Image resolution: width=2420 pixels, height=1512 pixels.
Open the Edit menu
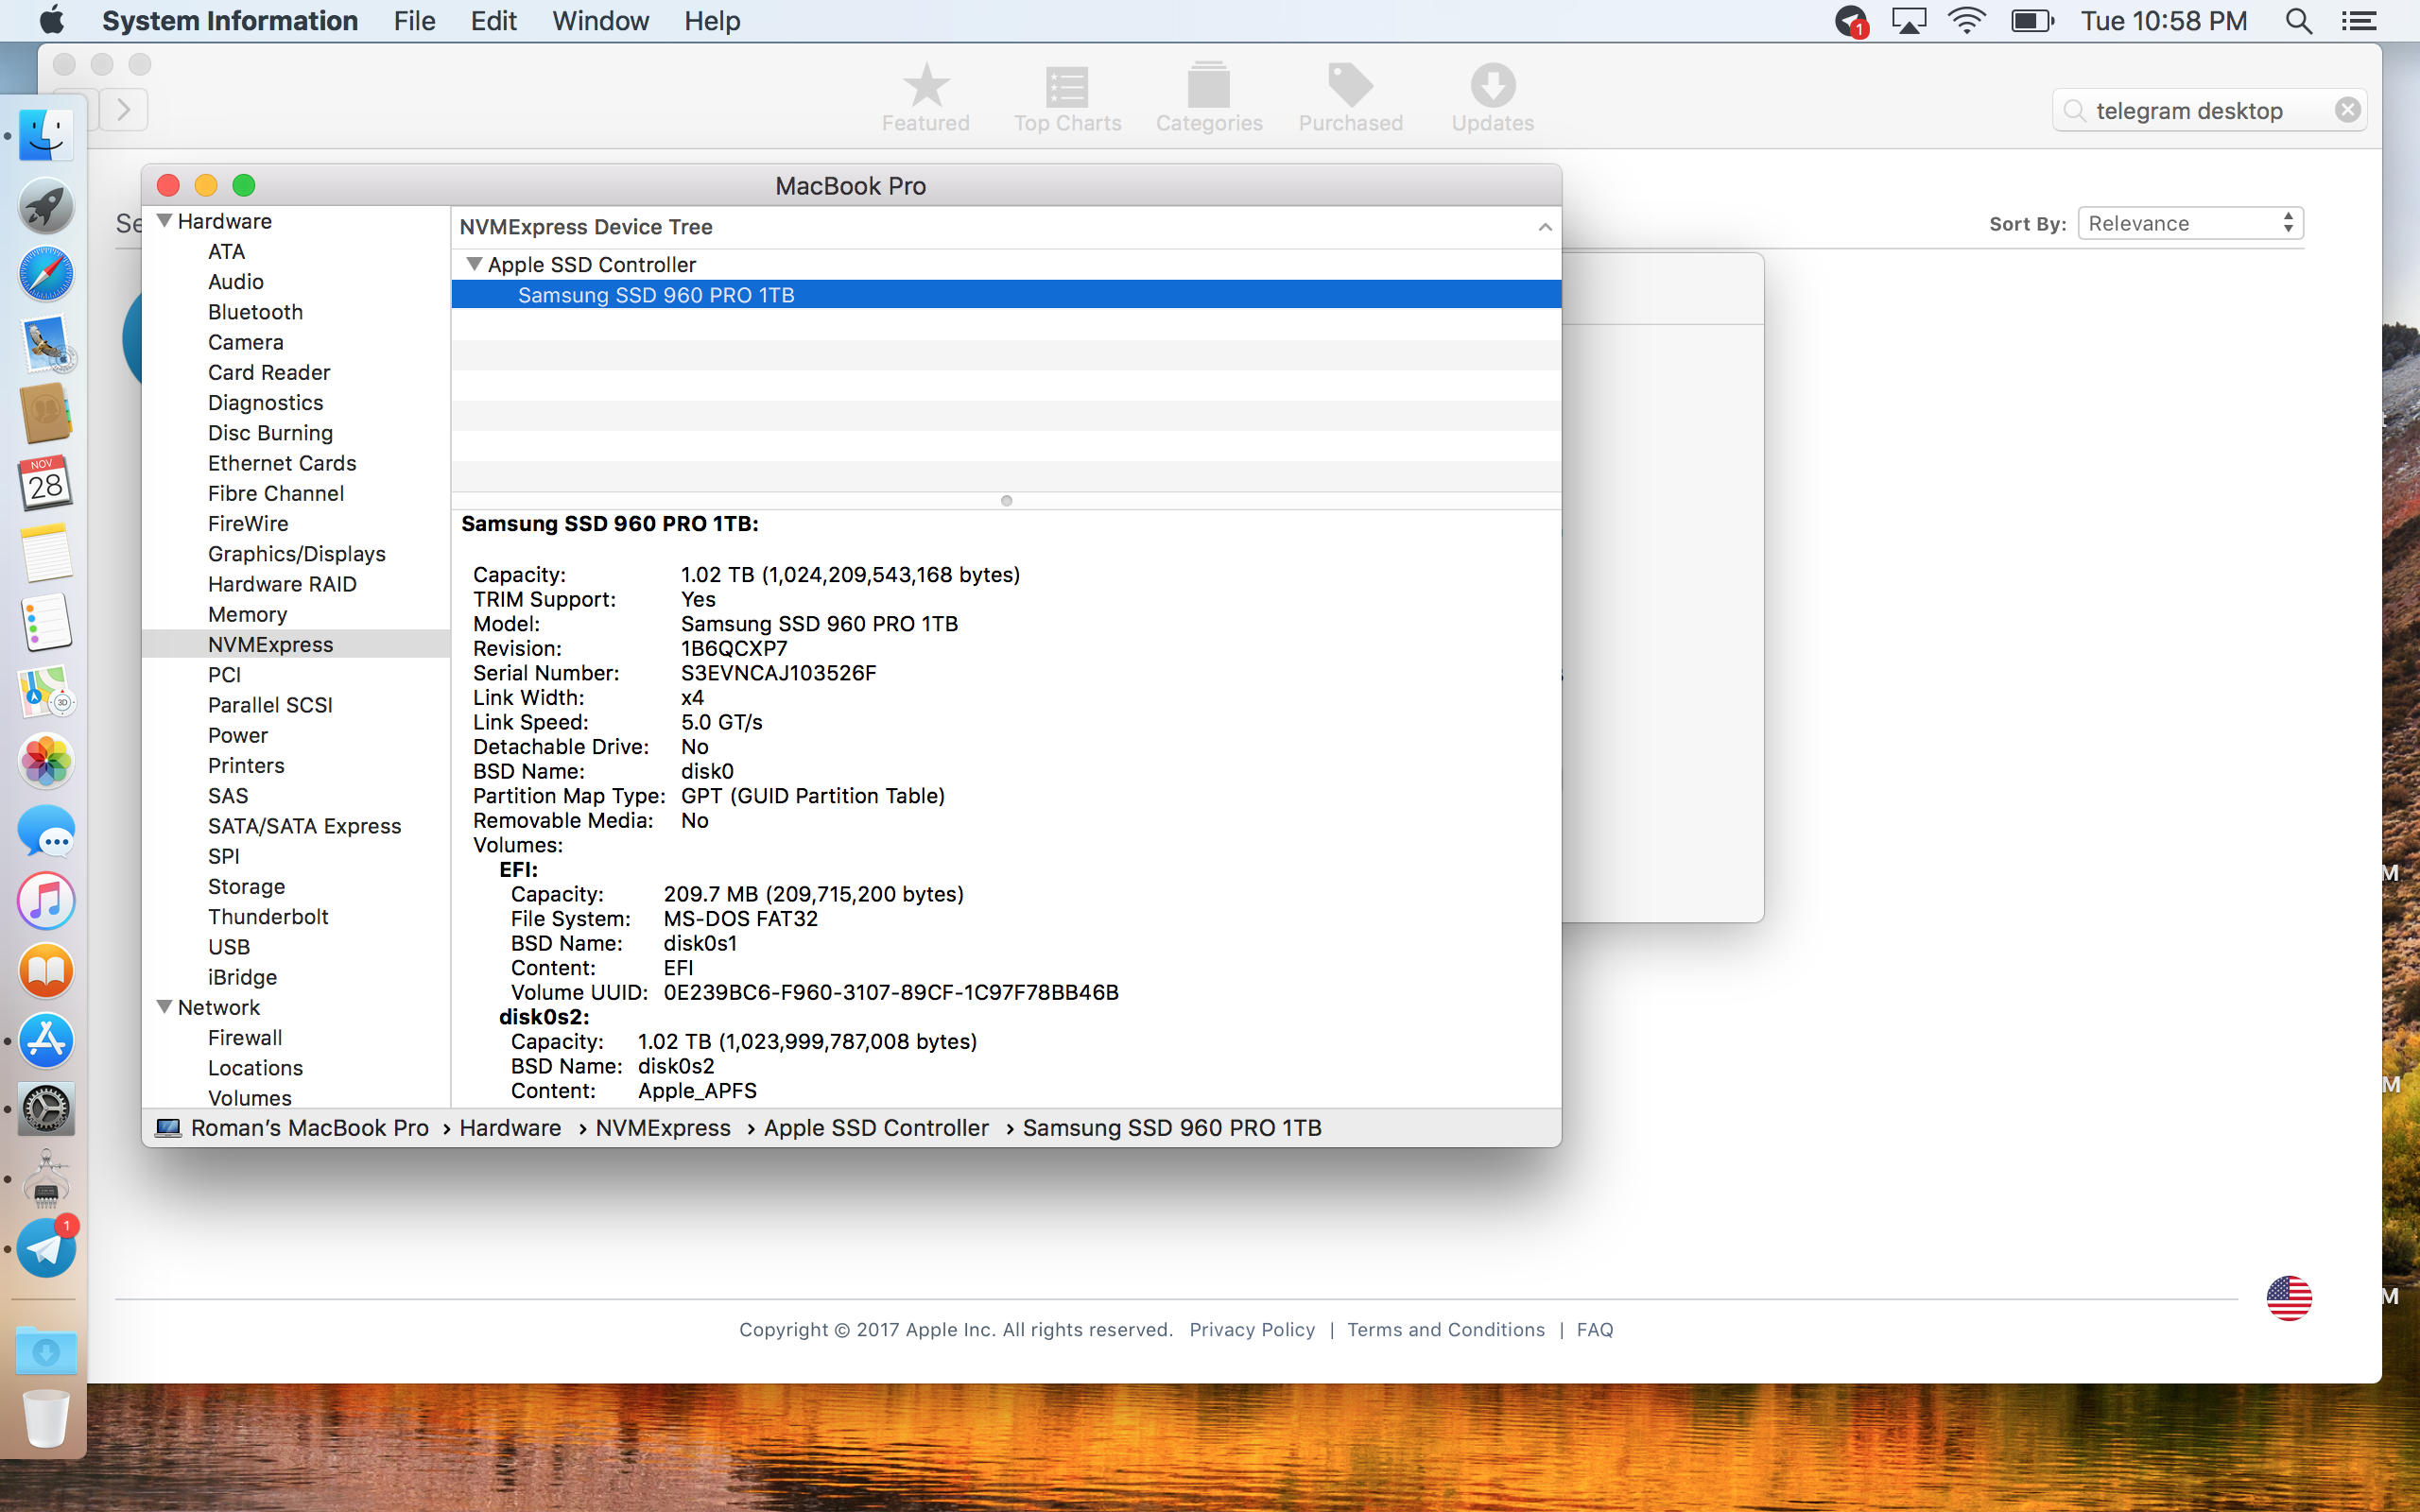click(x=493, y=21)
